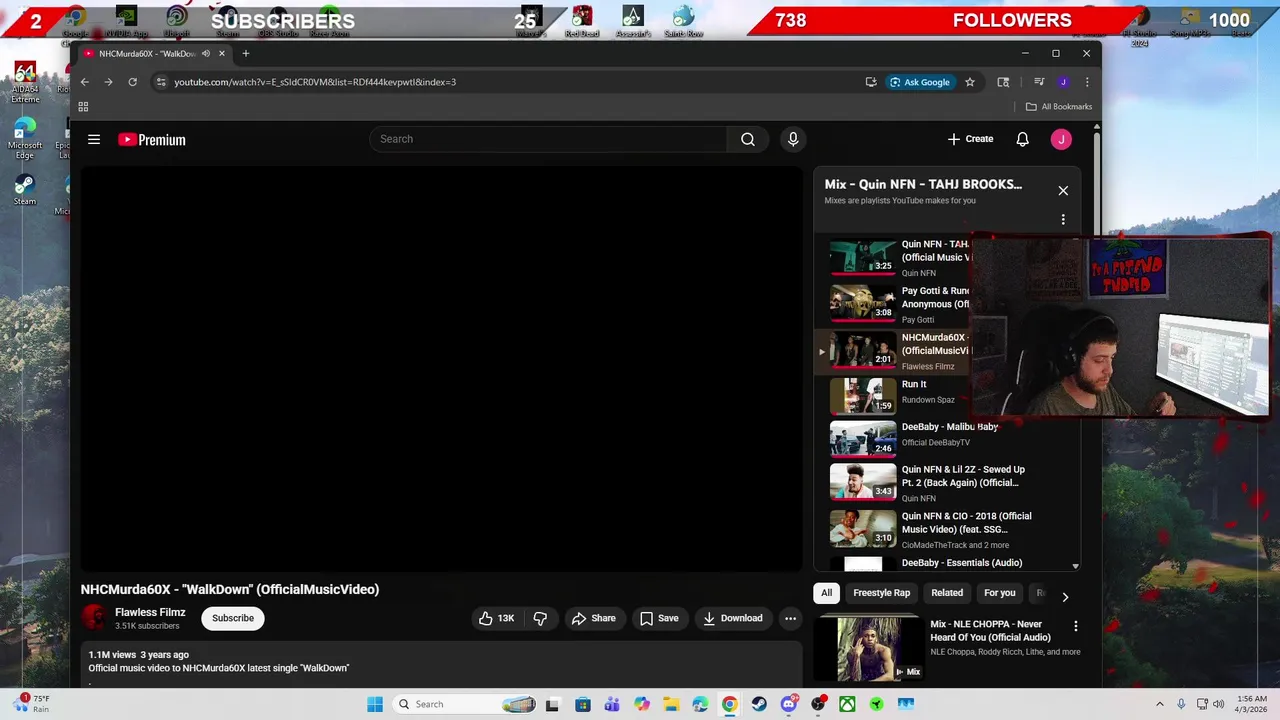Image resolution: width=1280 pixels, height=720 pixels.
Task: Show hidden system tray icons
Action: point(1160,704)
